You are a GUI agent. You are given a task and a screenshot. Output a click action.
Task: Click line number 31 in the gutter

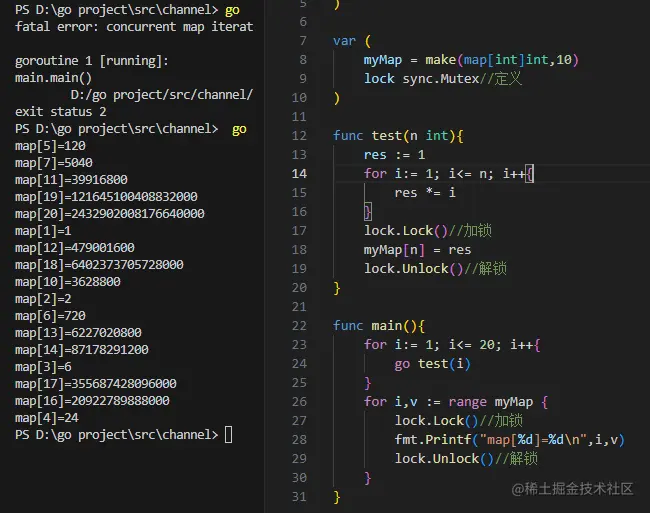299,496
